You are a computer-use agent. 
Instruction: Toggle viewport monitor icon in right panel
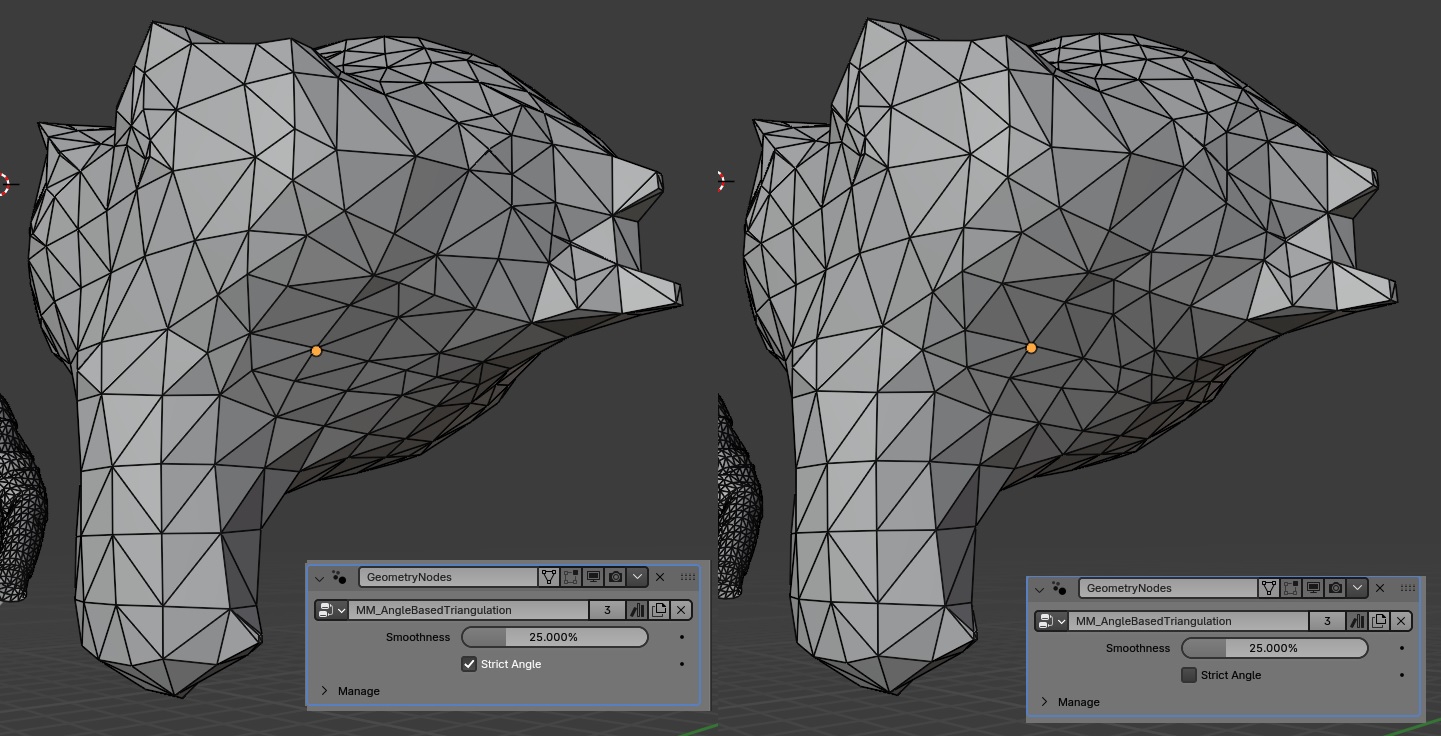pyautogui.click(x=1313, y=588)
